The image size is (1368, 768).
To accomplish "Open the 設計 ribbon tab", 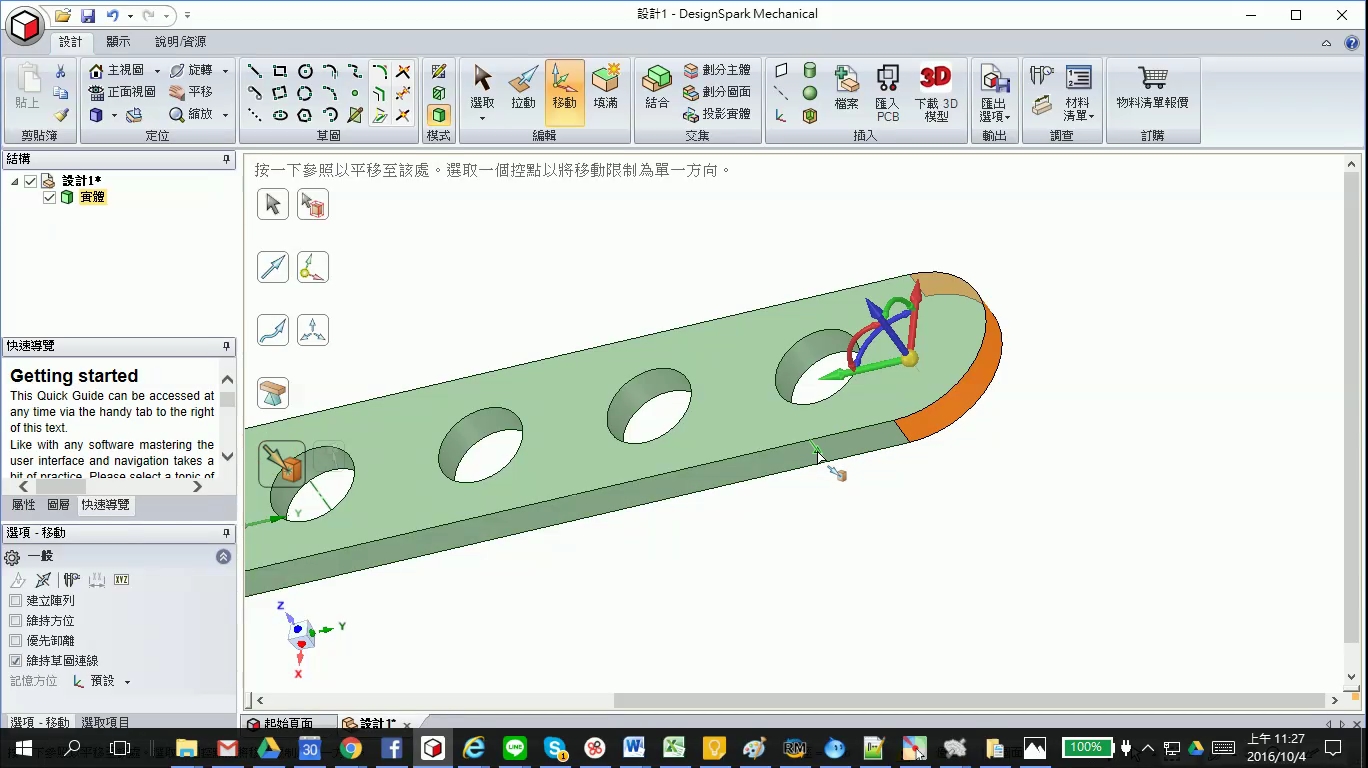I will point(71,42).
